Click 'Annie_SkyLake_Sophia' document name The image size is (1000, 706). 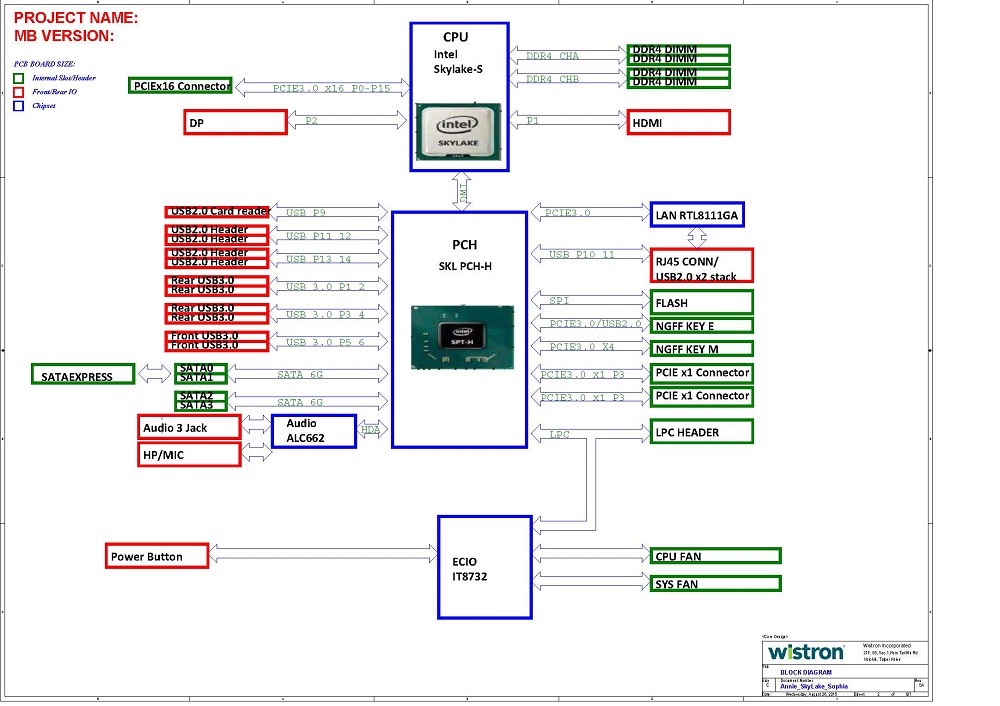click(x=814, y=686)
